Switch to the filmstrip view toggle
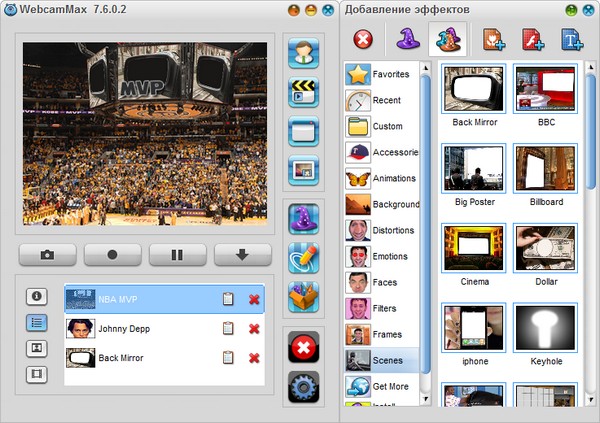The image size is (600, 423). pos(36,375)
